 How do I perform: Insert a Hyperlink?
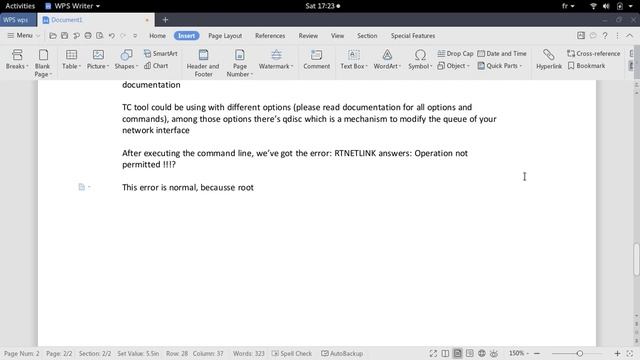[549, 60]
